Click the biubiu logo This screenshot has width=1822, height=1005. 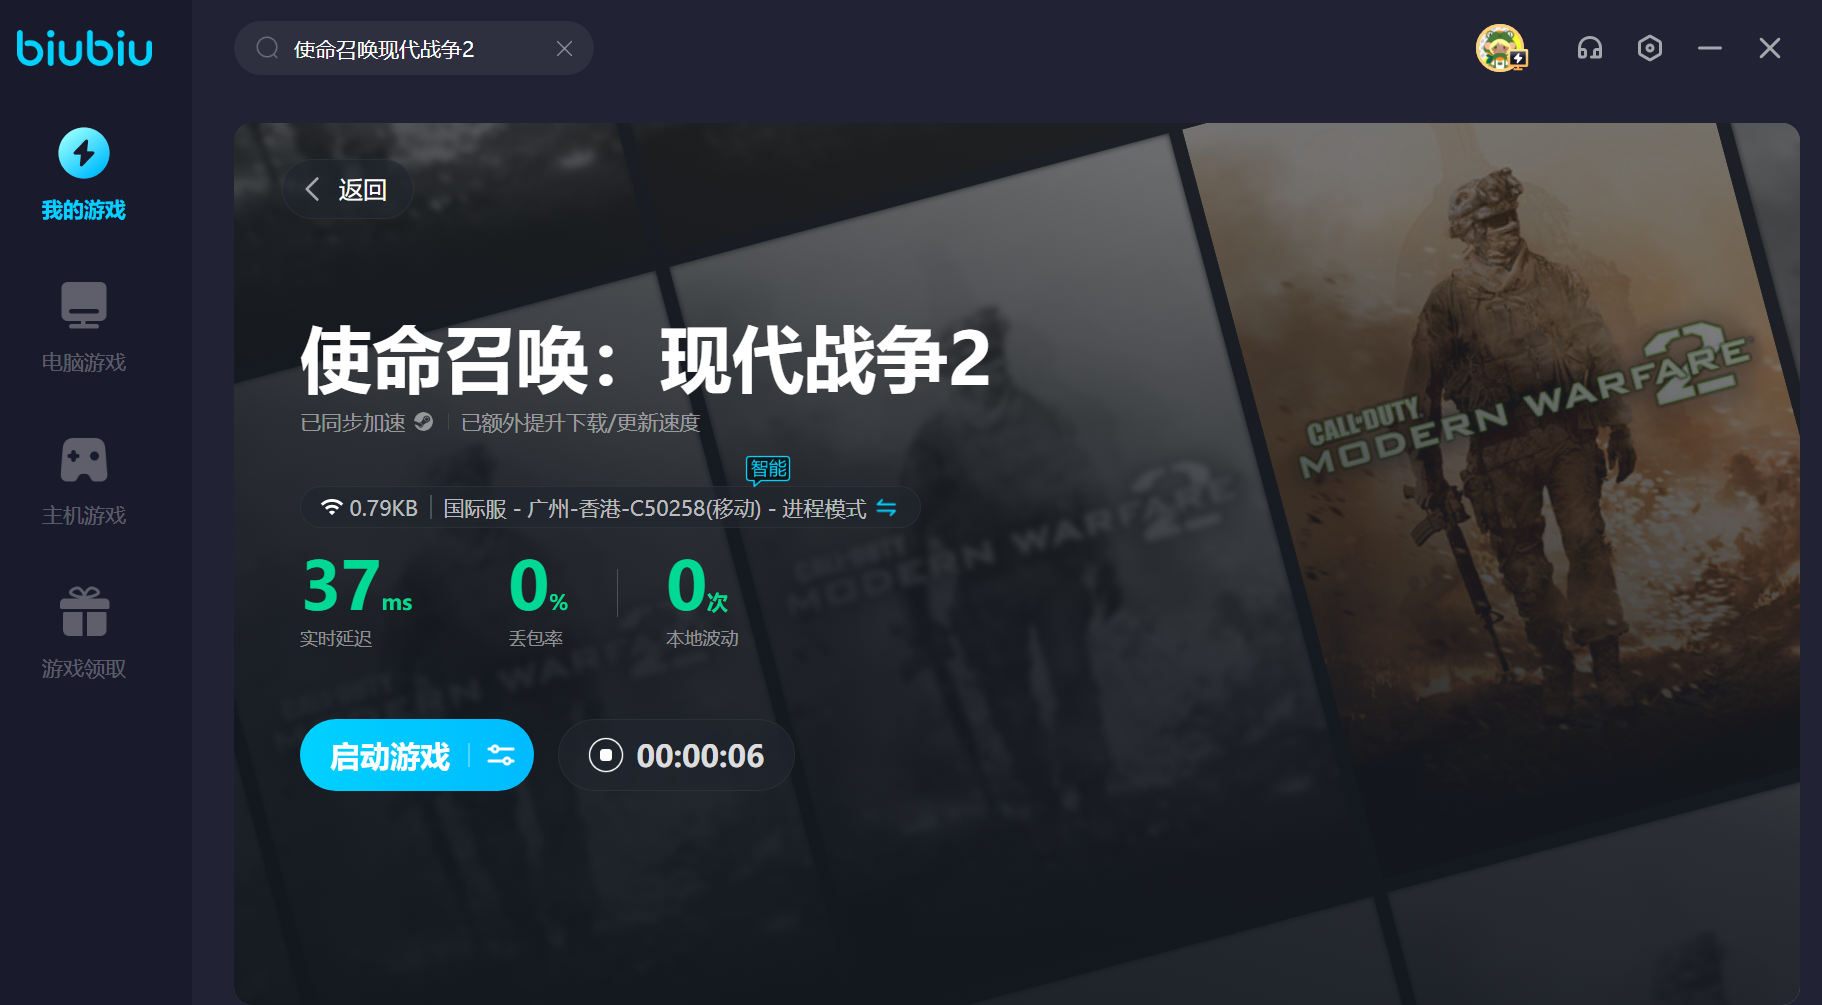coord(84,48)
